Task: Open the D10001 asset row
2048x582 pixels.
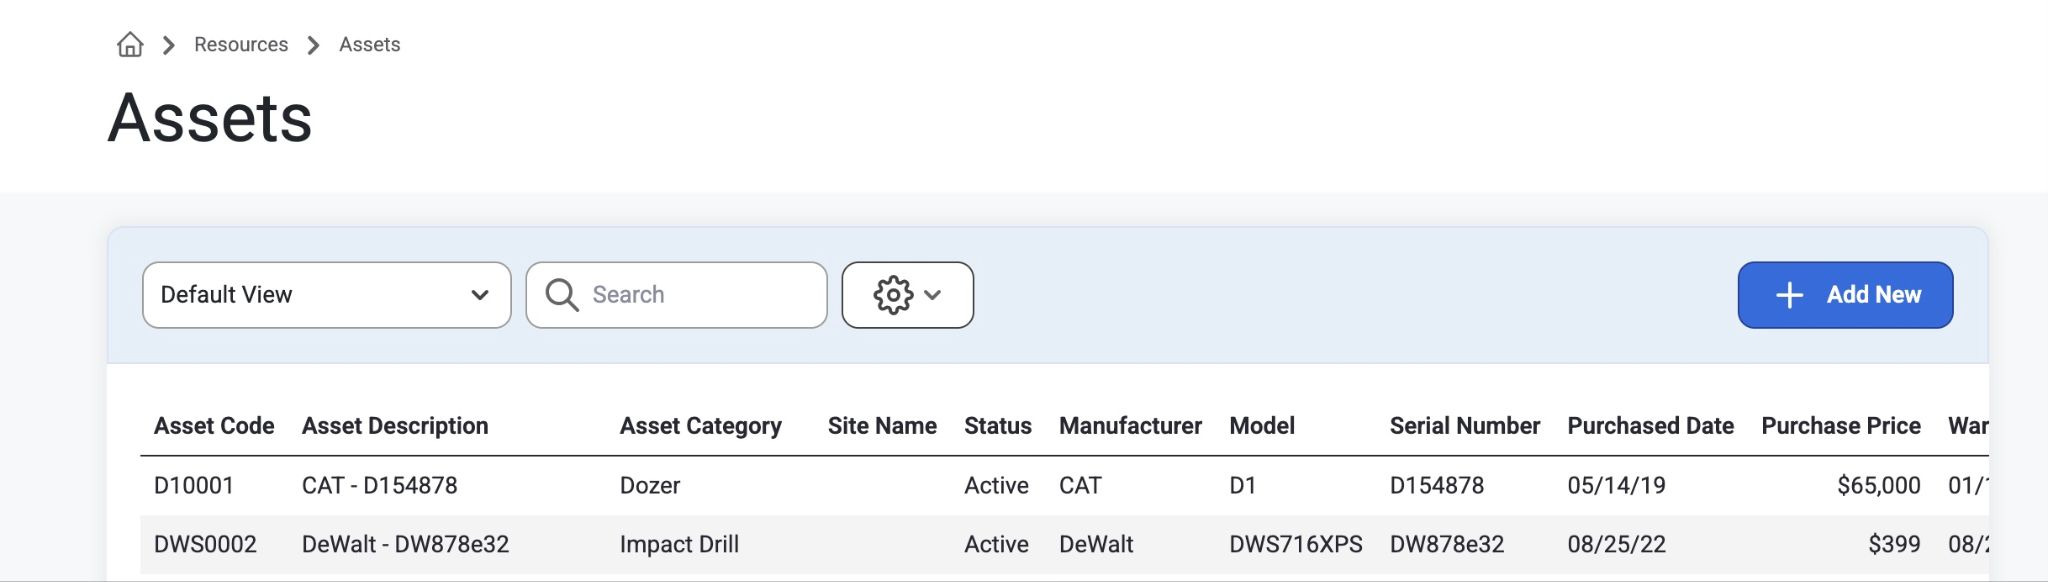Action: tap(1064, 486)
